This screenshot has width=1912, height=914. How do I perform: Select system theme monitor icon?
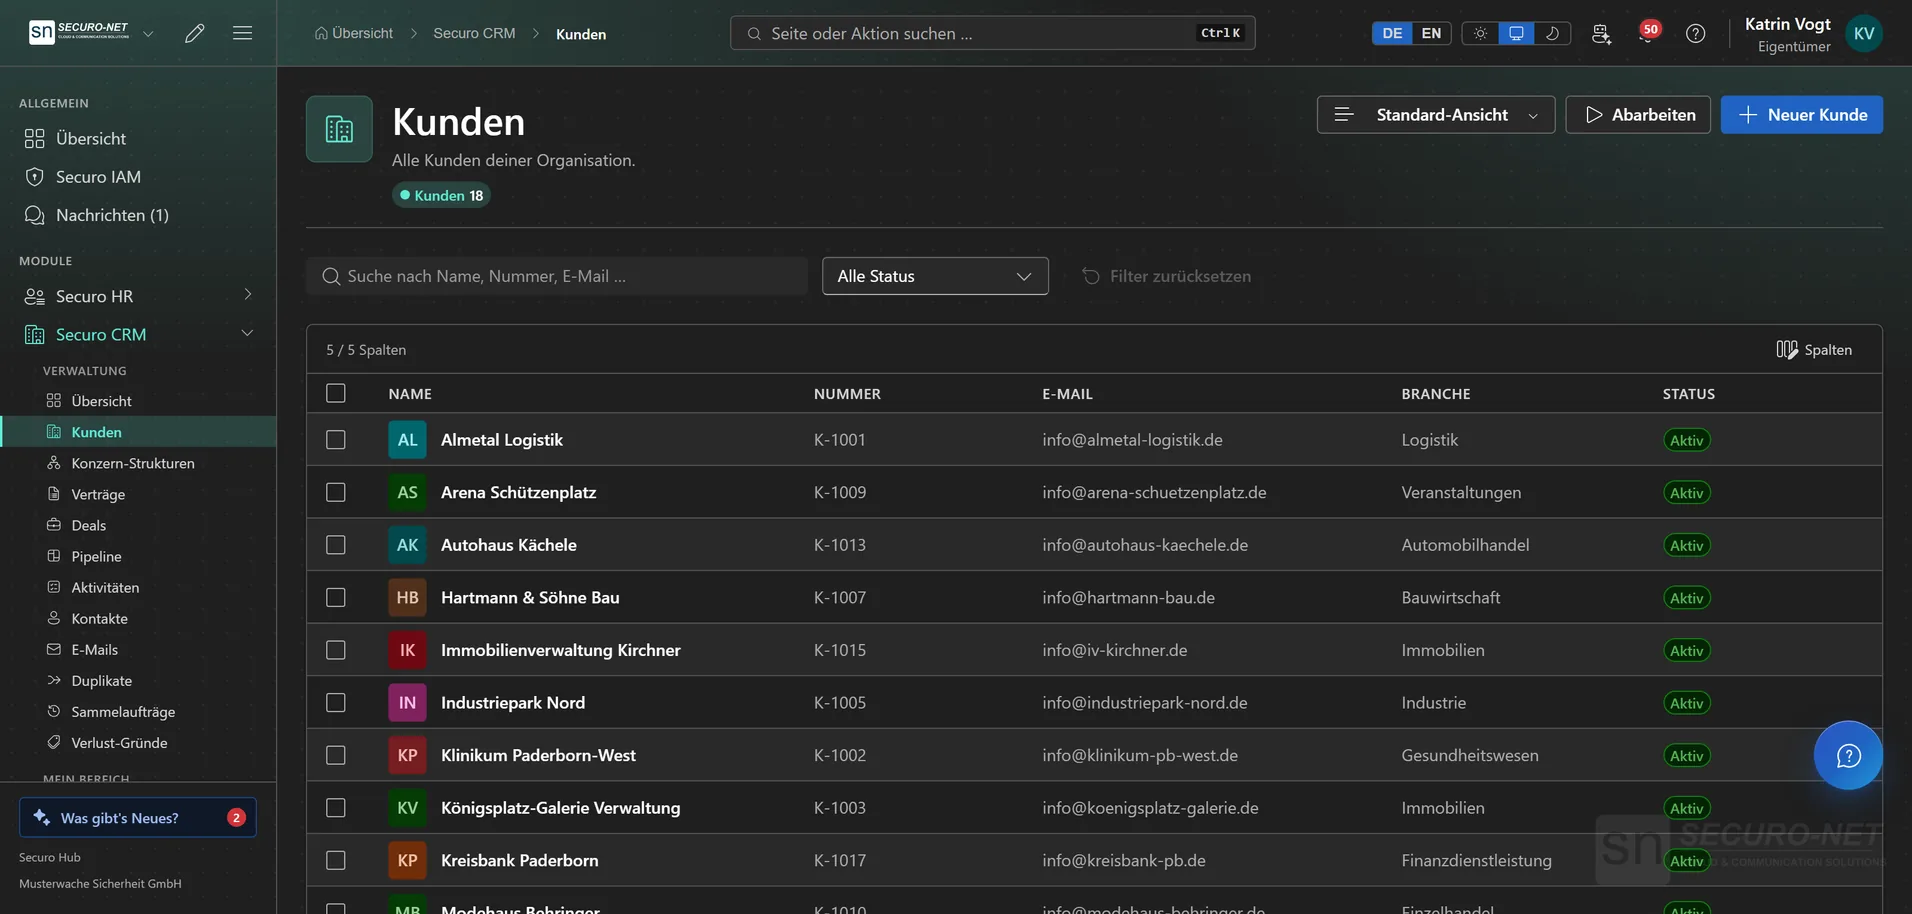1516,33
